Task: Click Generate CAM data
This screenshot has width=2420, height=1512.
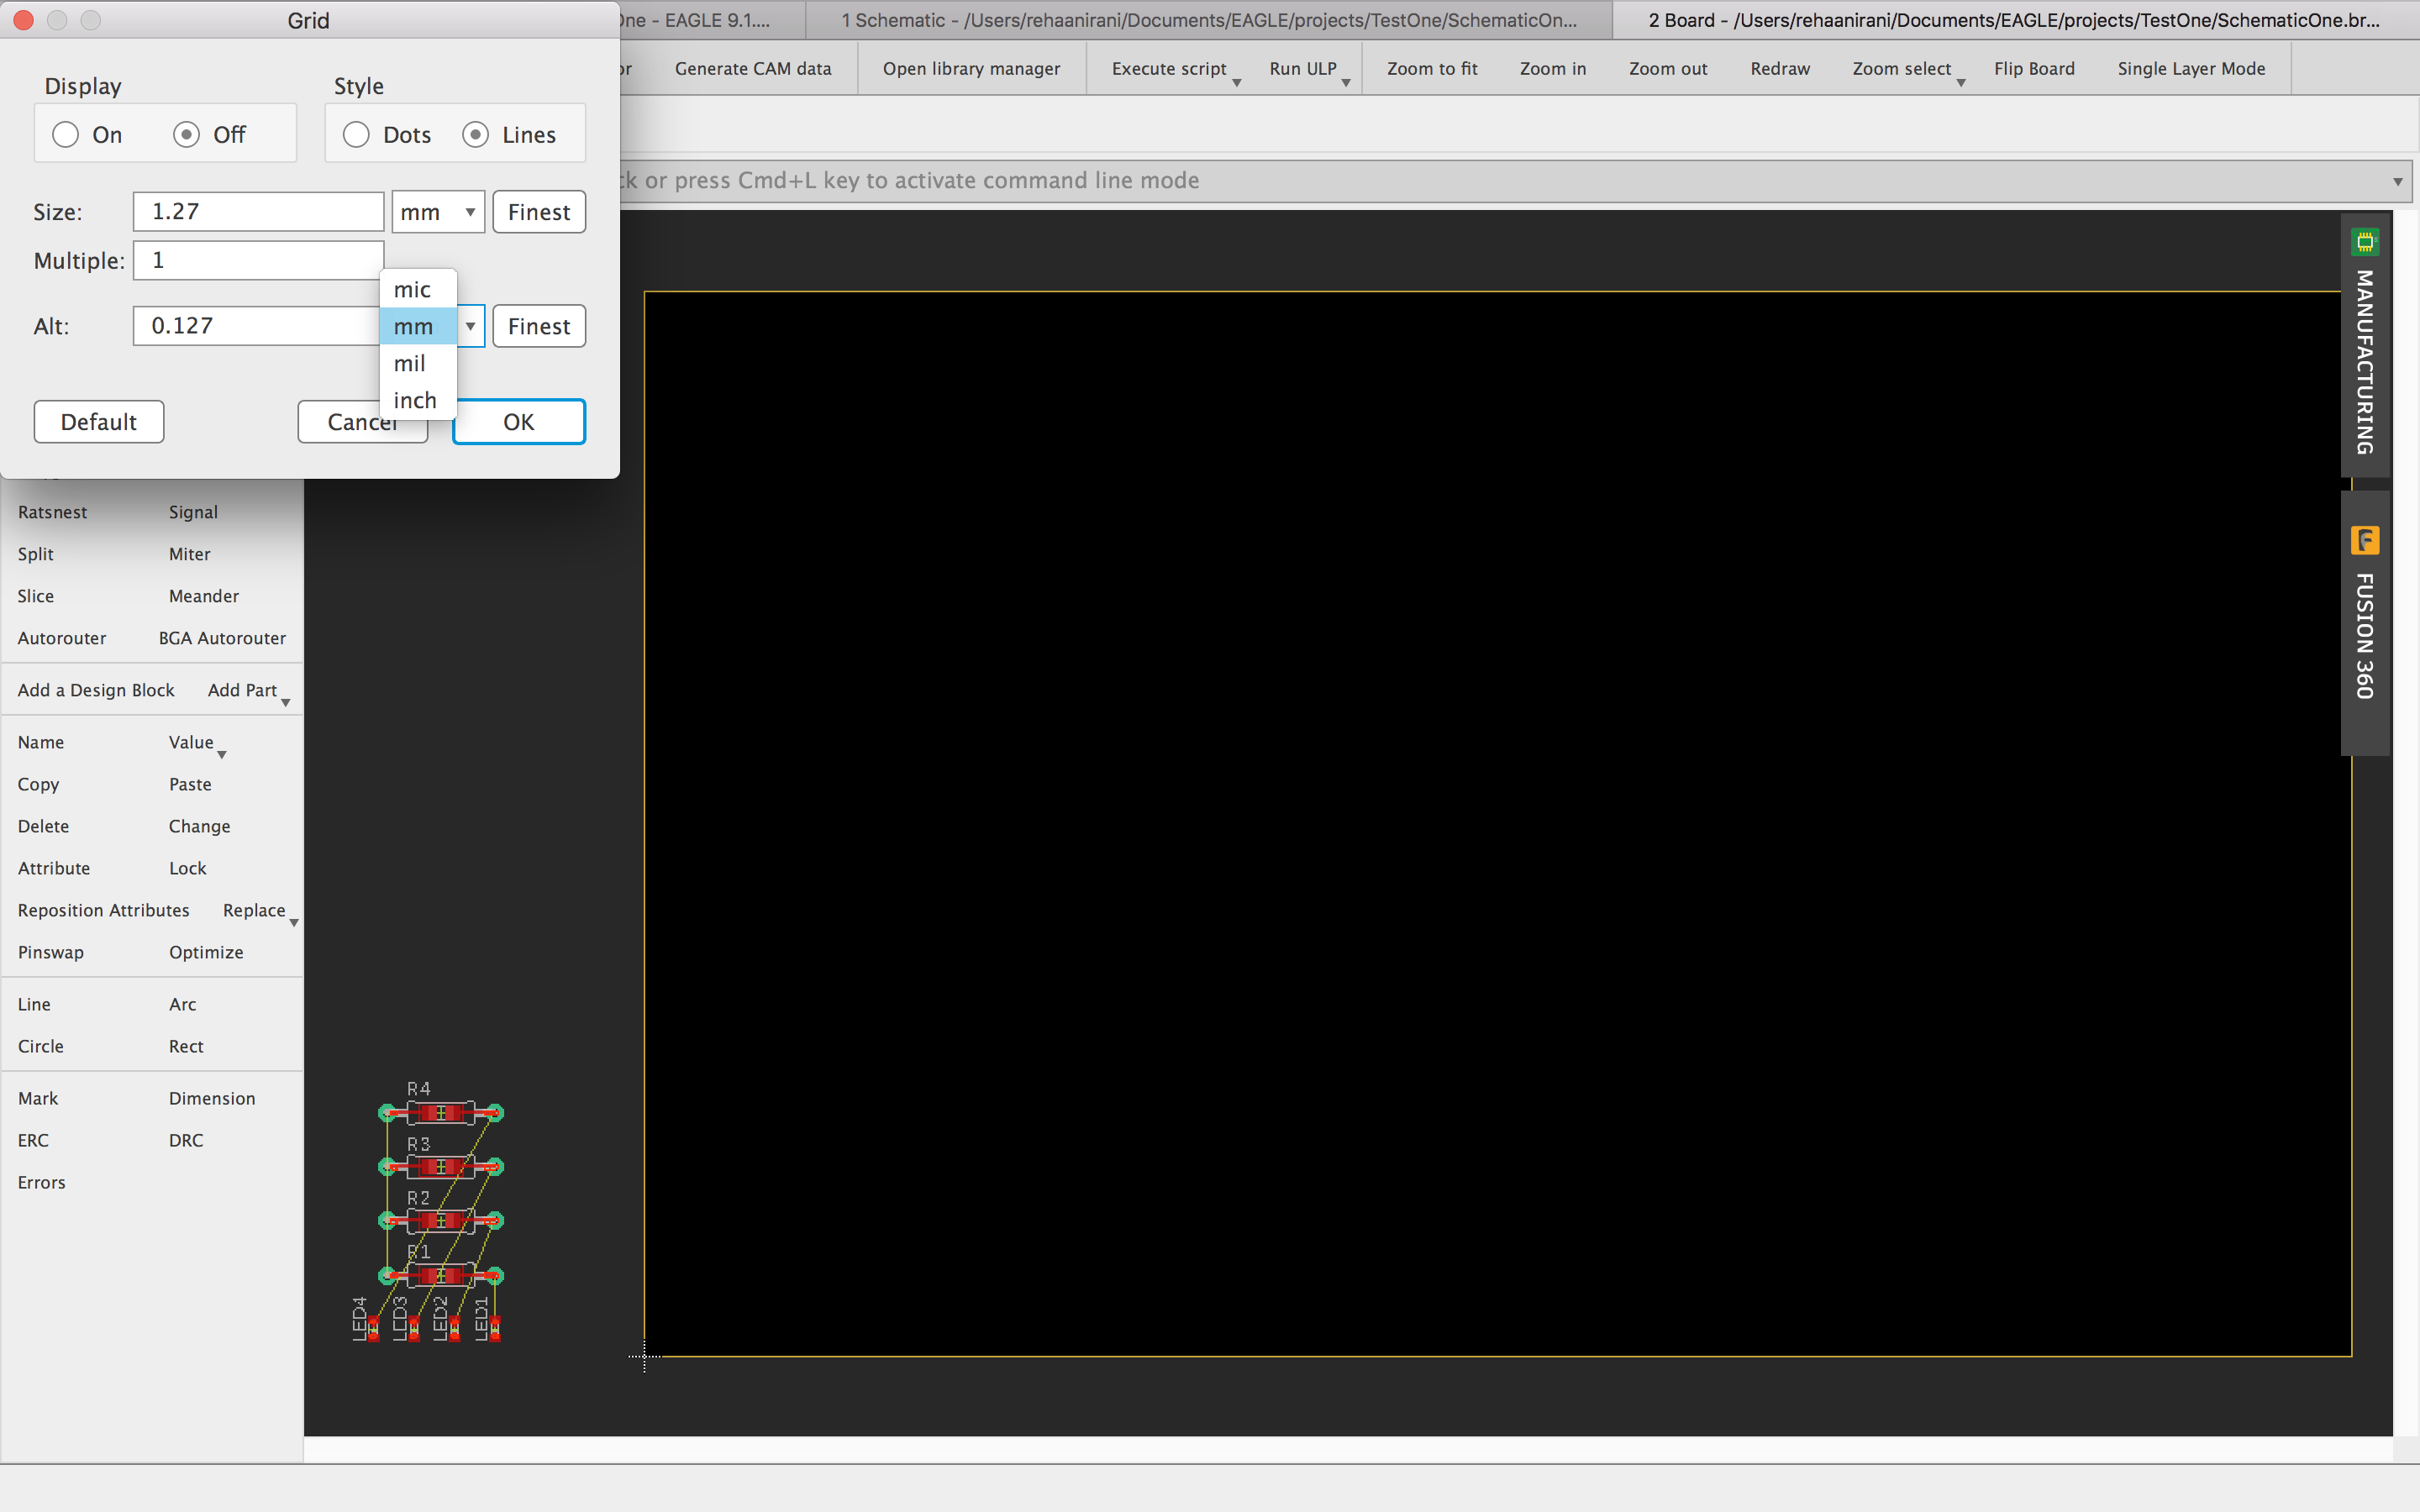Action: tap(753, 68)
